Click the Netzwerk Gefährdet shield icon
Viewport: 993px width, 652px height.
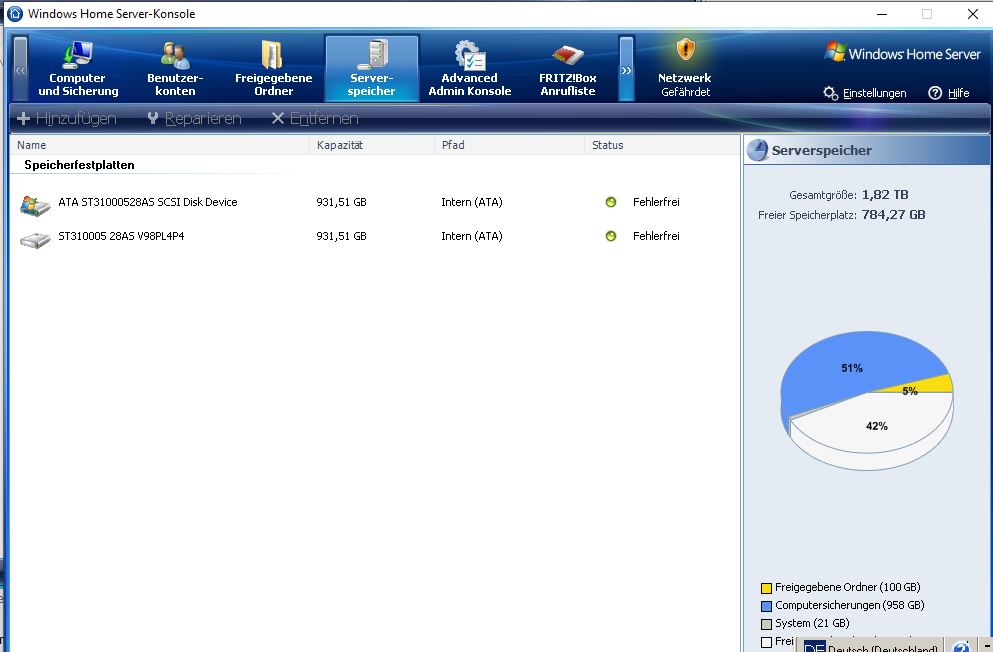click(x=685, y=50)
